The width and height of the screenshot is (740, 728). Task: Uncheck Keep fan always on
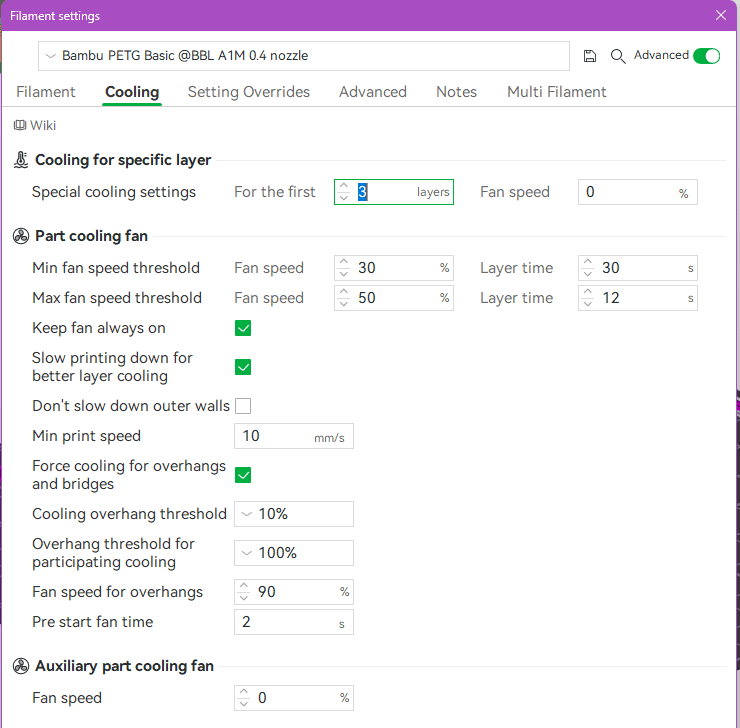(243, 328)
